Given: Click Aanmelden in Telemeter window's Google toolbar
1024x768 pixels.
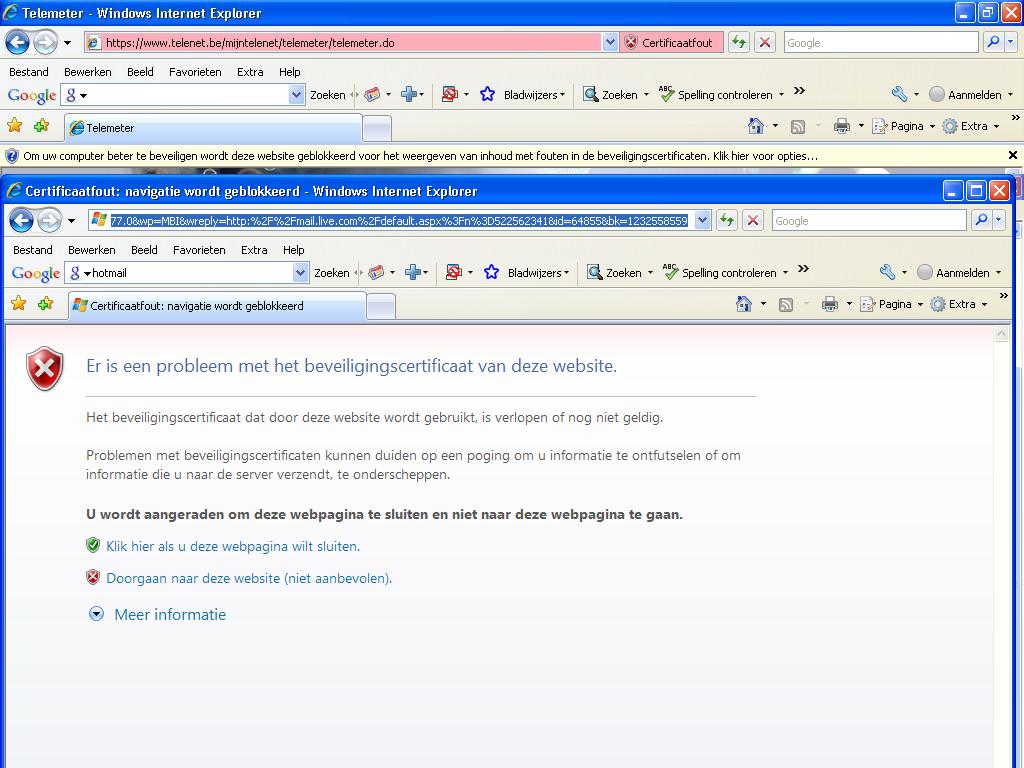Looking at the screenshot, I should tap(967, 95).
